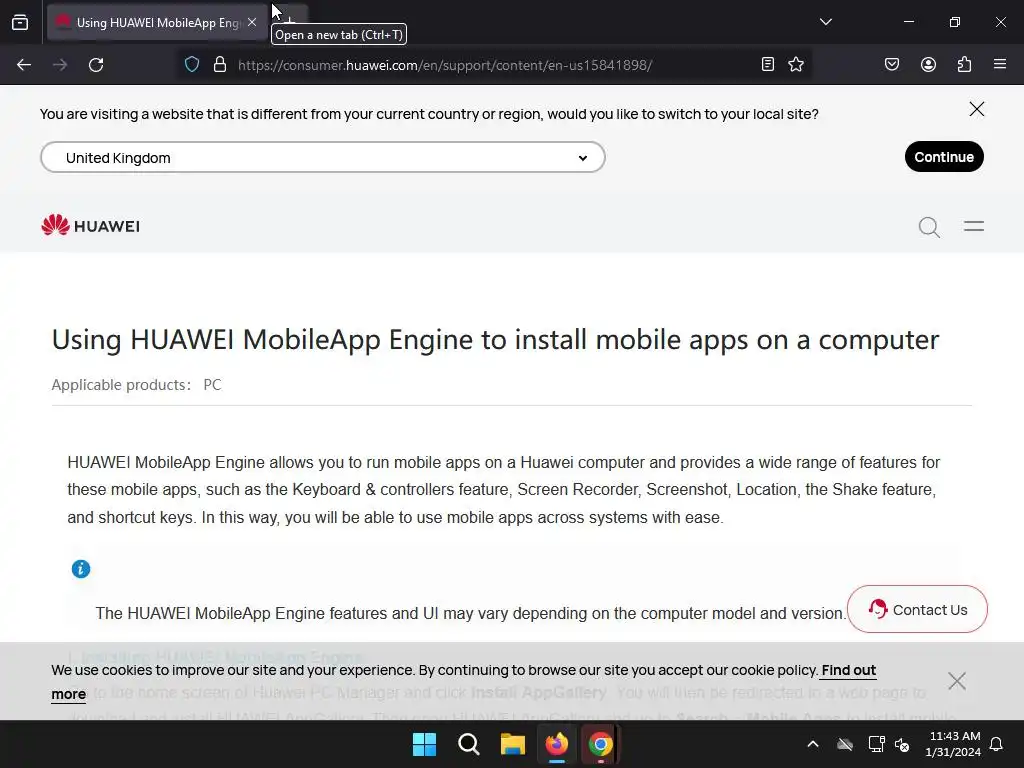The height and width of the screenshot is (768, 1024).
Task: Click the OneDrive cloud tray icon
Action: pyautogui.click(x=845, y=744)
